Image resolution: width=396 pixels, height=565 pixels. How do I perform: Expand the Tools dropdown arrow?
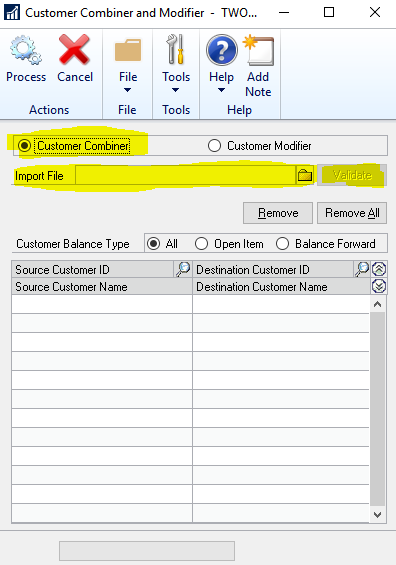[175, 90]
